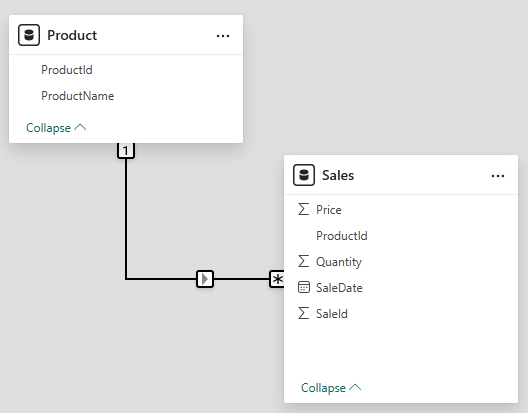528x413 pixels.
Task: Click the Sales table database icon
Action: (x=304, y=175)
